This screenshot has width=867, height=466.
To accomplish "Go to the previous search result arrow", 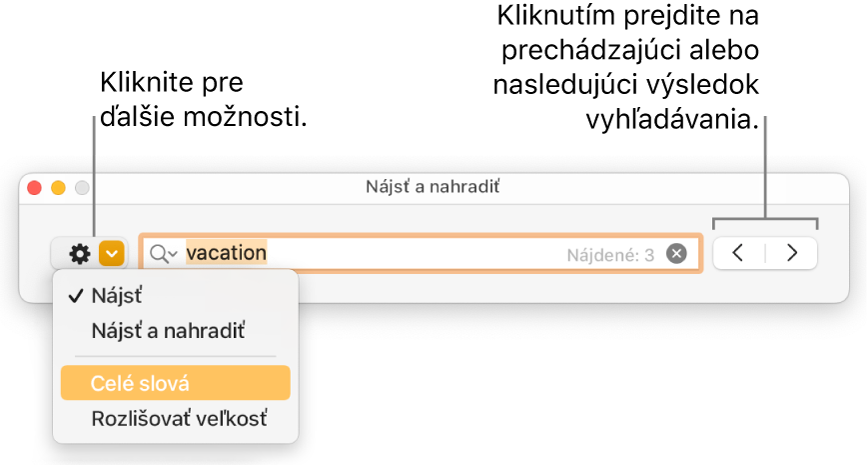I will click(738, 253).
